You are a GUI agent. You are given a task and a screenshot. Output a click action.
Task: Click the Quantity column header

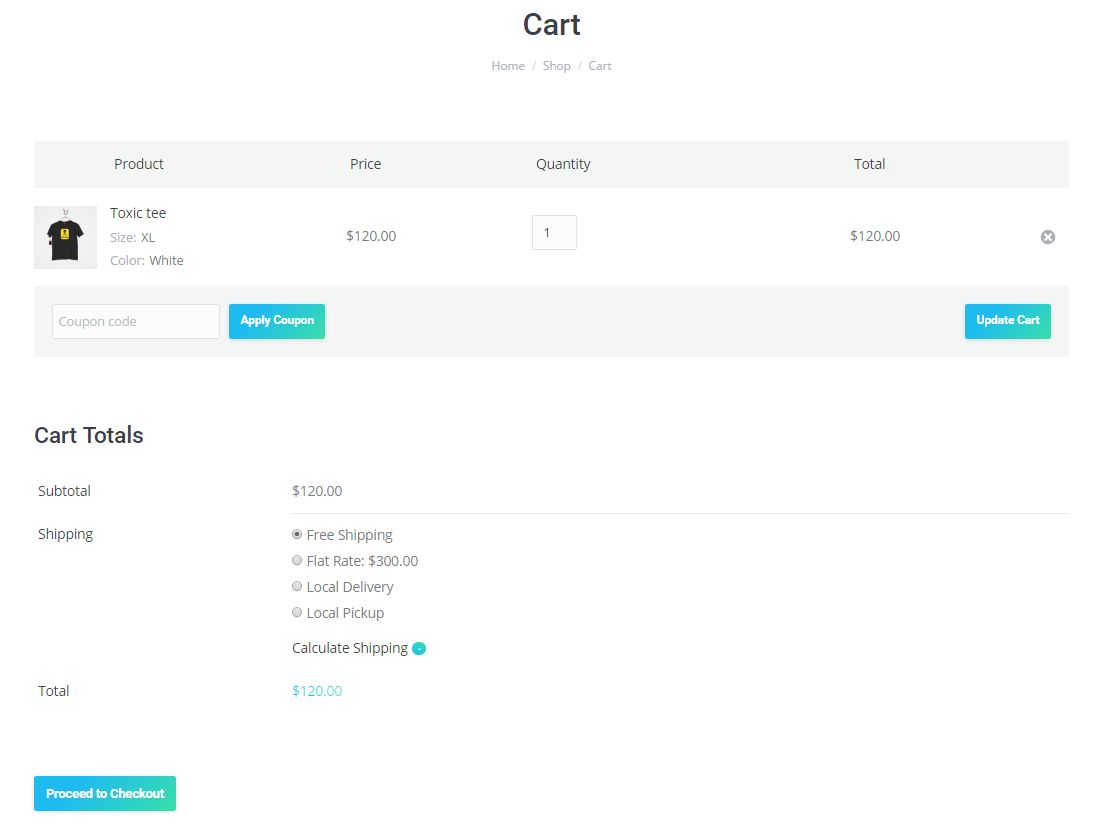pyautogui.click(x=563, y=164)
